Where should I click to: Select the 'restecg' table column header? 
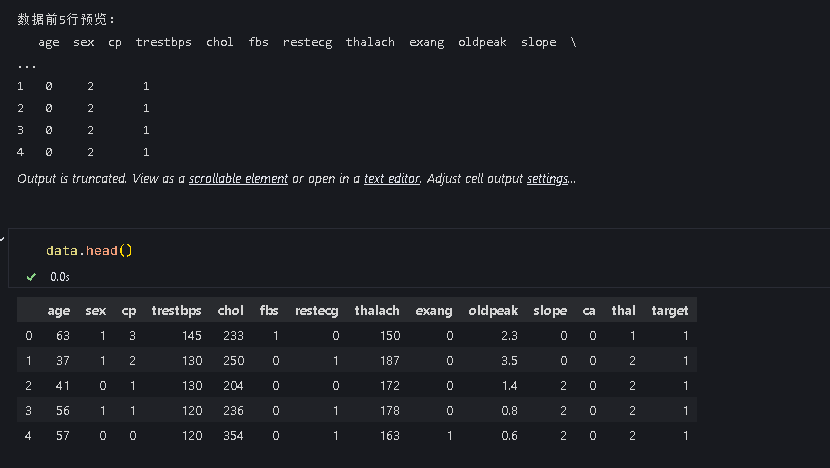tap(317, 310)
